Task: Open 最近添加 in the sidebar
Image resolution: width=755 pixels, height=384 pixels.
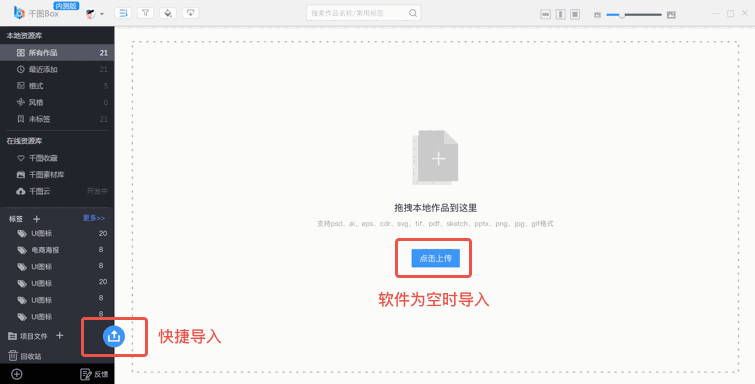Action: [x=57, y=69]
